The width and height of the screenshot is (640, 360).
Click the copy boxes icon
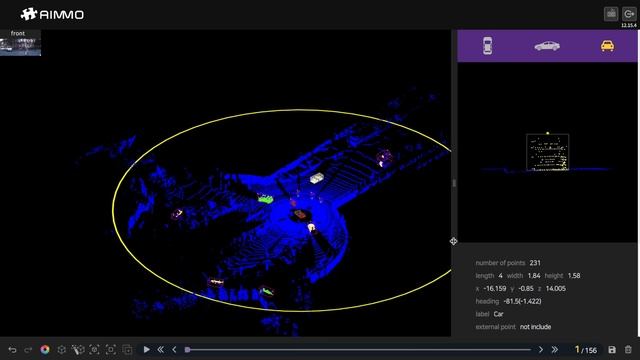tap(127, 350)
